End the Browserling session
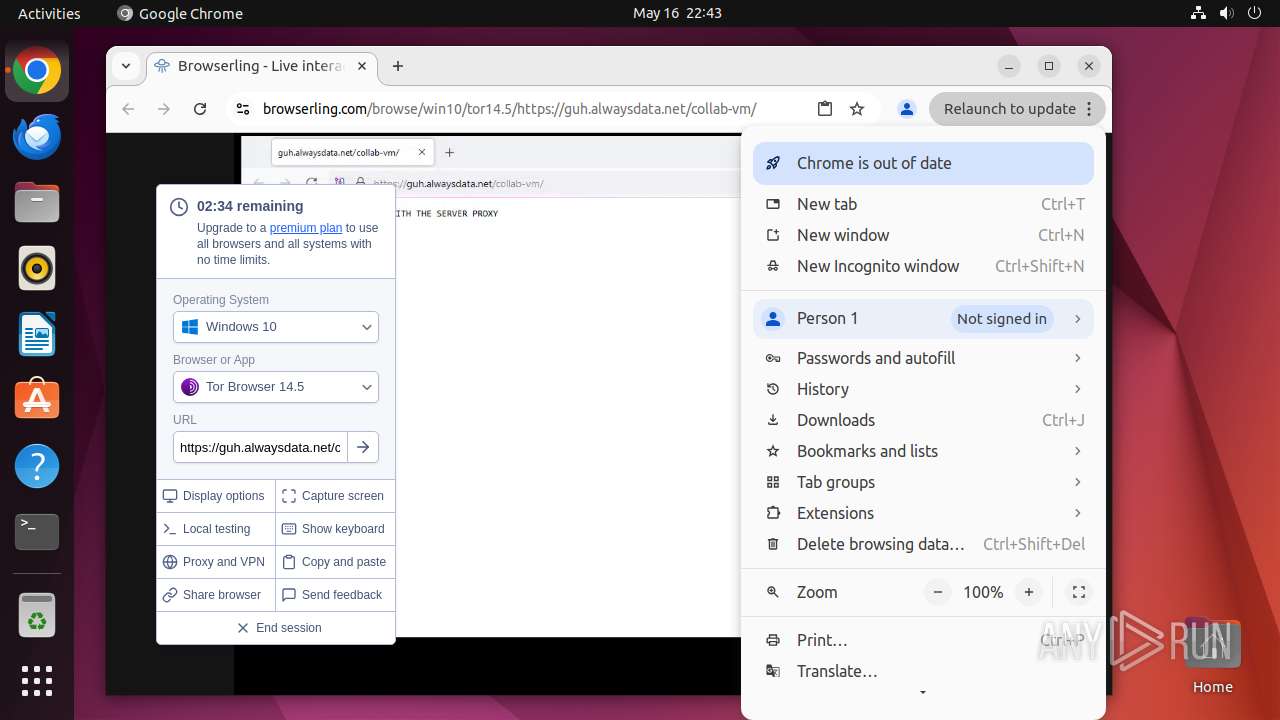The width and height of the screenshot is (1280, 720). [x=276, y=628]
